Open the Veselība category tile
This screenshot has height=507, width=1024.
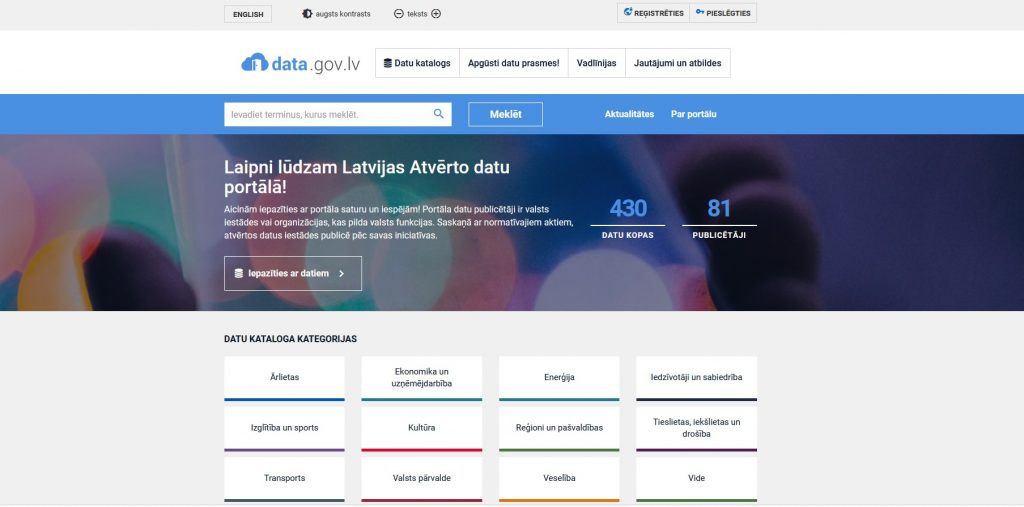pos(559,478)
